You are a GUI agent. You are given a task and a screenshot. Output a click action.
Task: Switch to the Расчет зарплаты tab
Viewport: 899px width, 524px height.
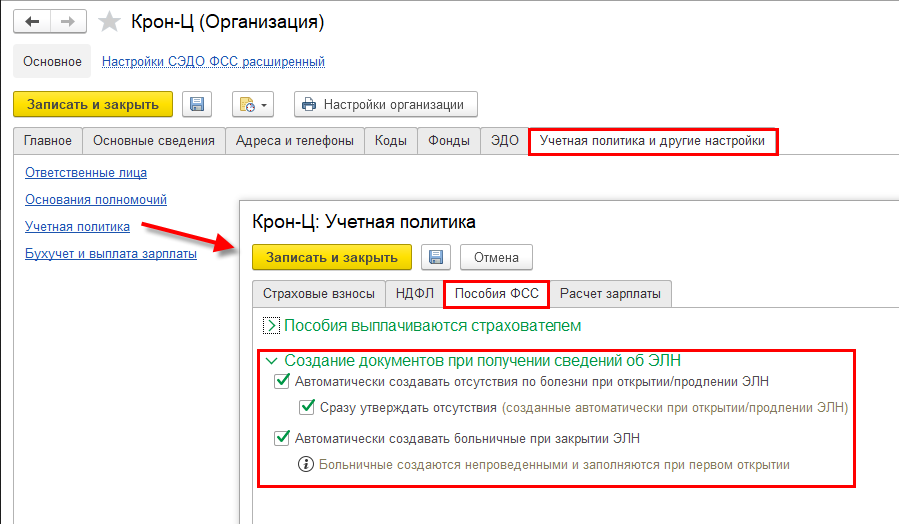pos(610,294)
